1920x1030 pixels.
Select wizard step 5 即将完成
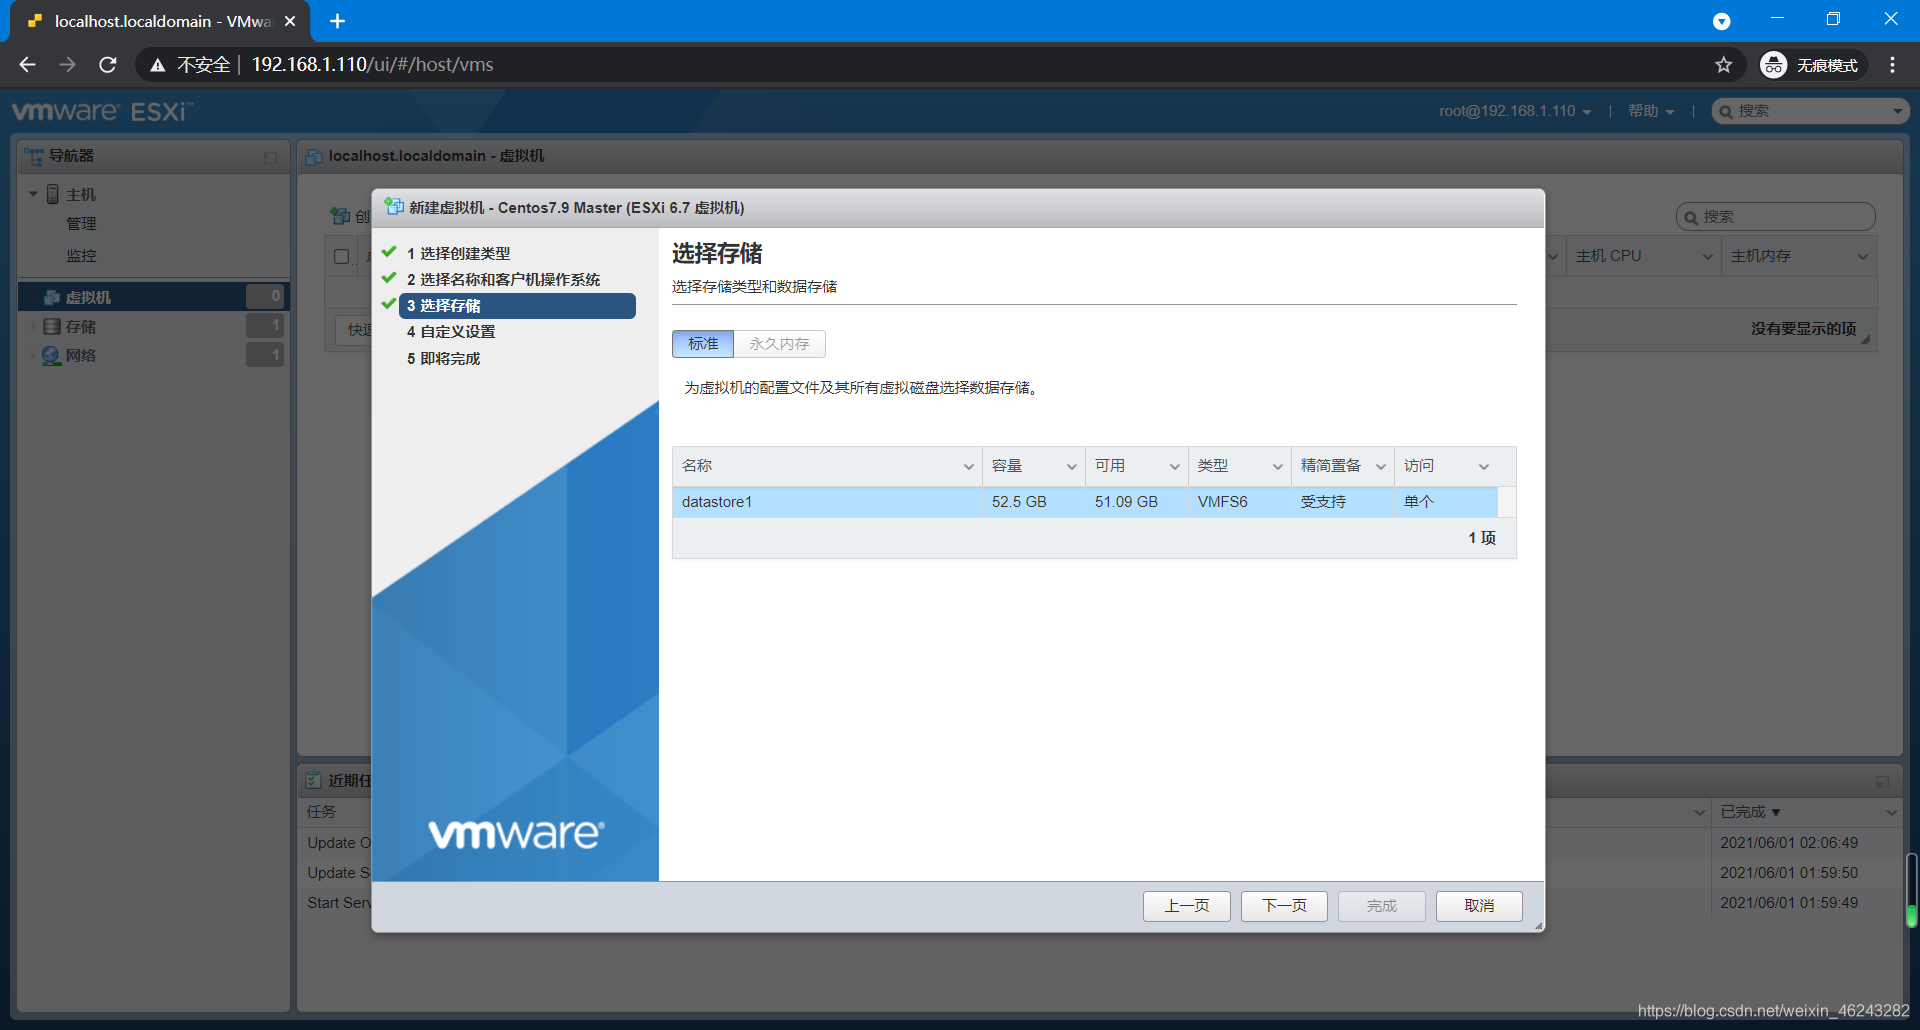pyautogui.click(x=443, y=359)
